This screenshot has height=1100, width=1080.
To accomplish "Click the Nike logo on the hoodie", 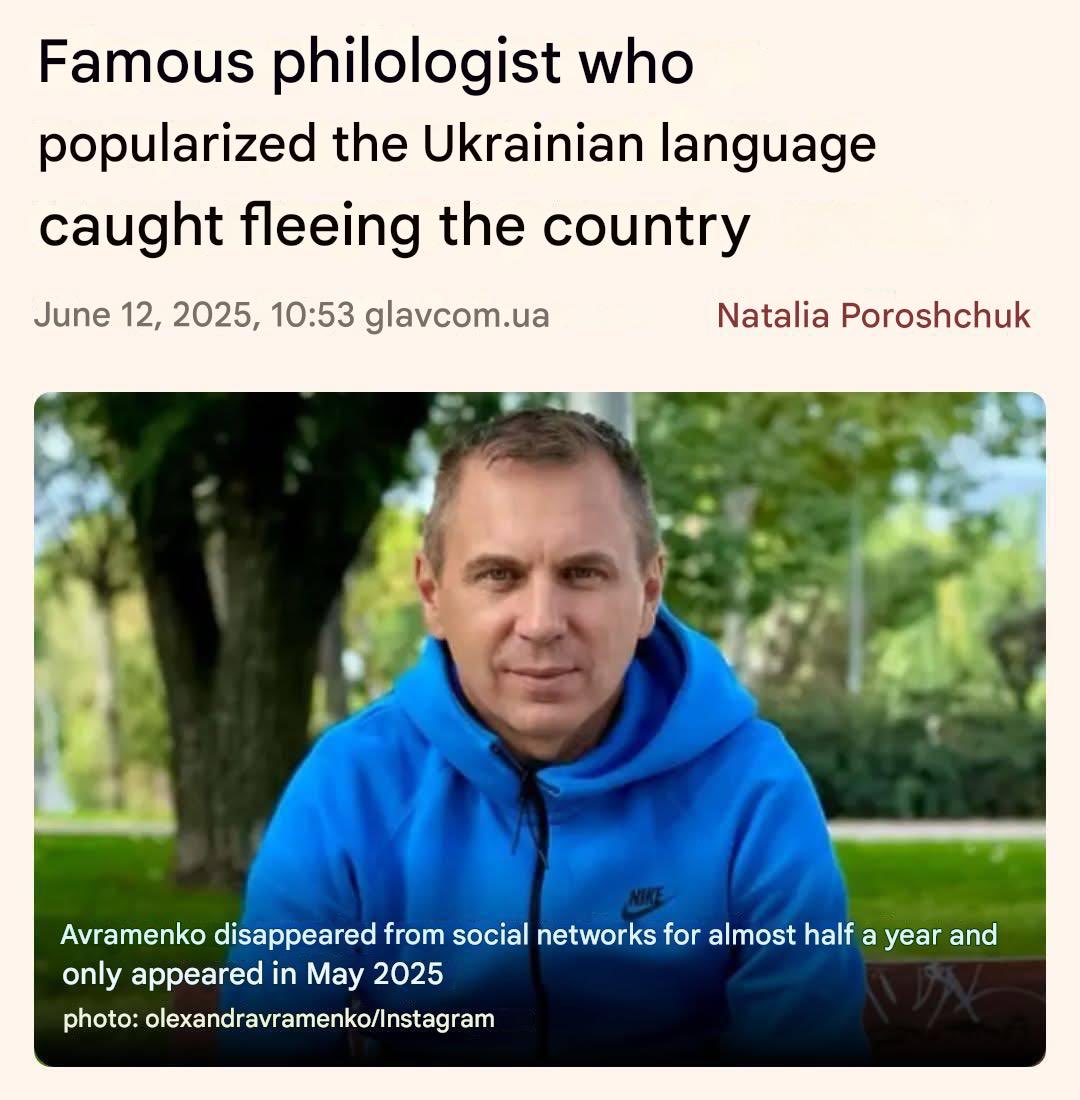I will (646, 902).
